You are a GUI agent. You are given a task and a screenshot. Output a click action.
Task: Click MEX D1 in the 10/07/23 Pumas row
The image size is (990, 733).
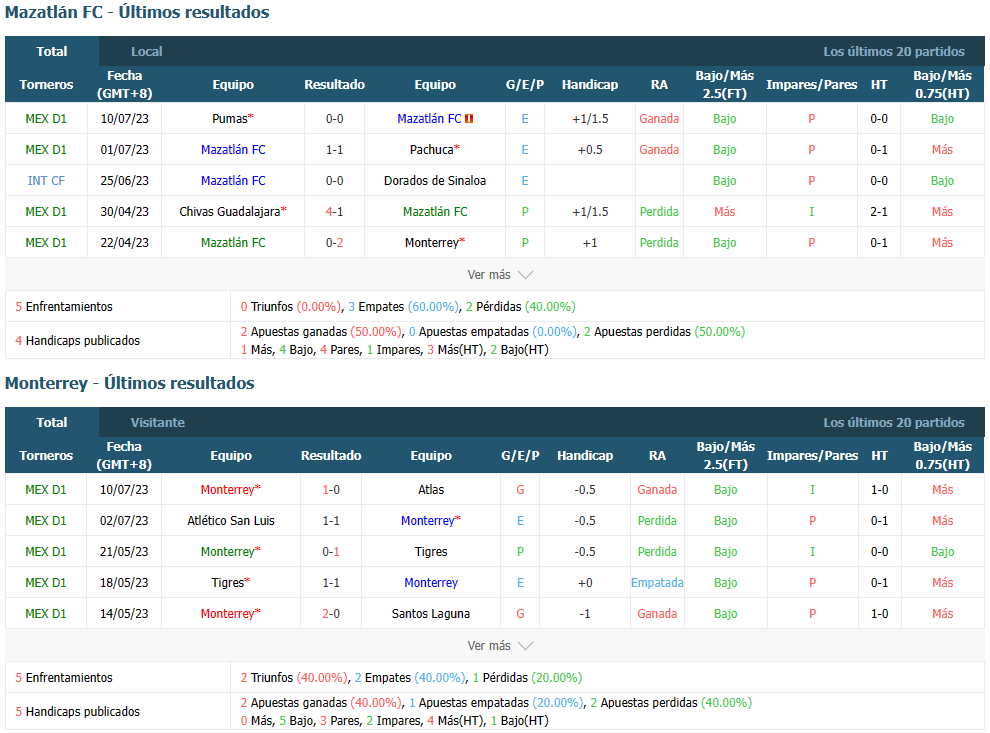pos(46,119)
